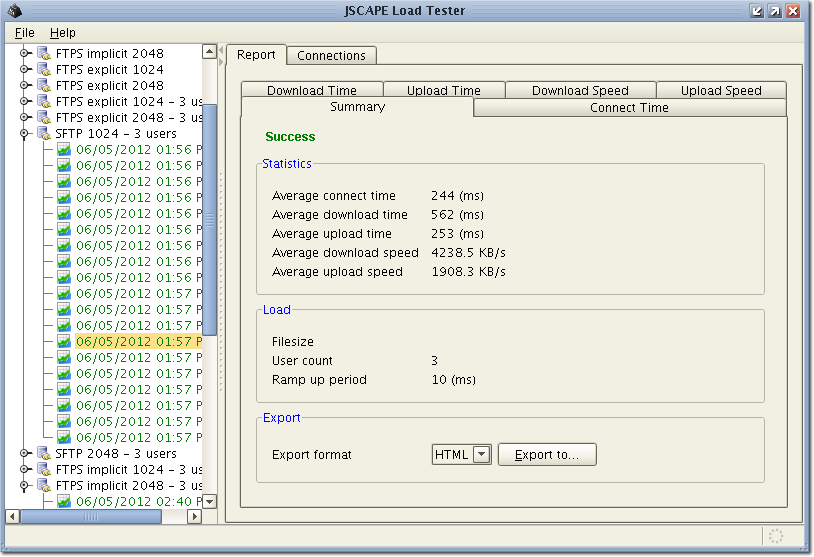This screenshot has height=557, width=814.
Task: Open the Upload Time tab
Action: click(444, 90)
